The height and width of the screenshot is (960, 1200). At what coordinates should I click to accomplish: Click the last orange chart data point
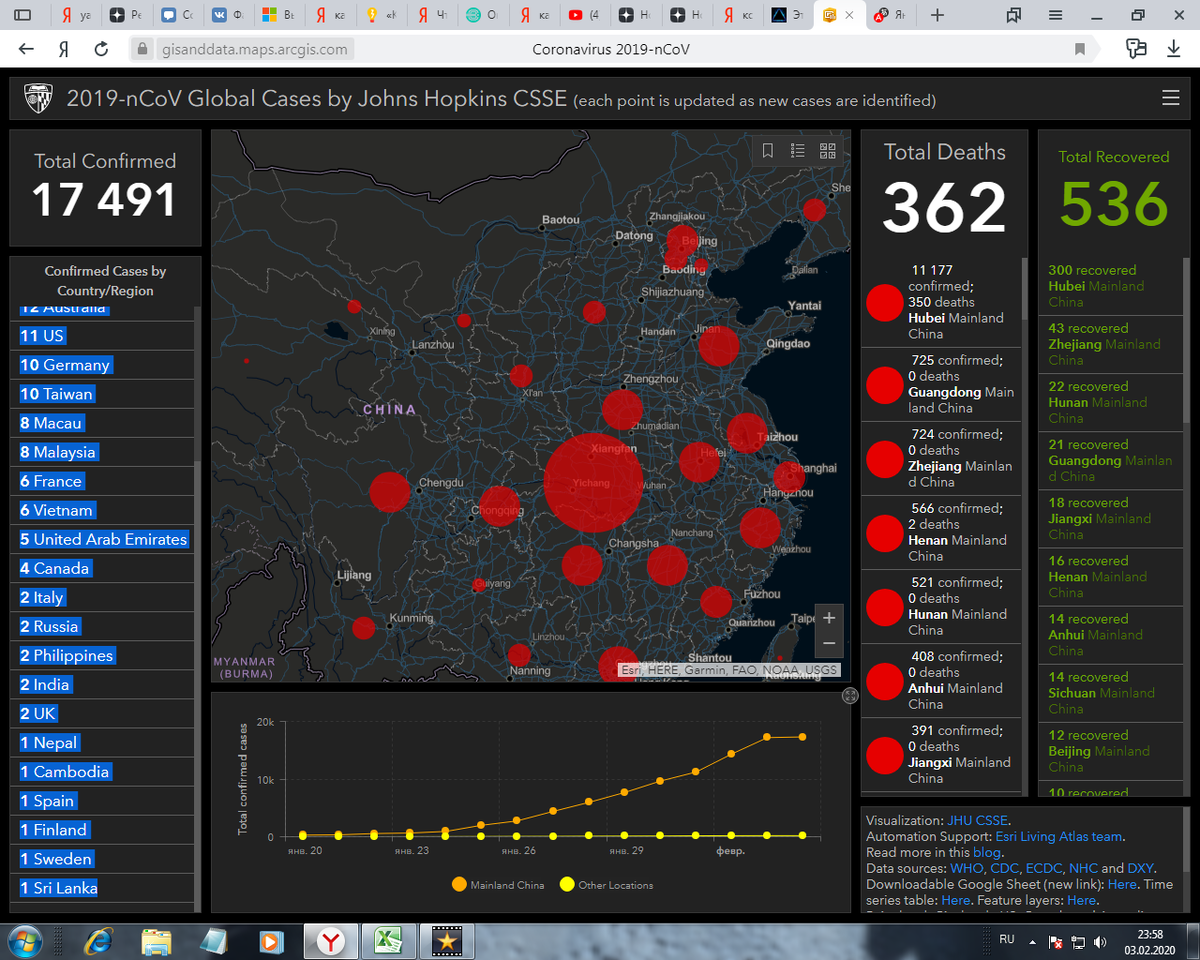point(802,737)
